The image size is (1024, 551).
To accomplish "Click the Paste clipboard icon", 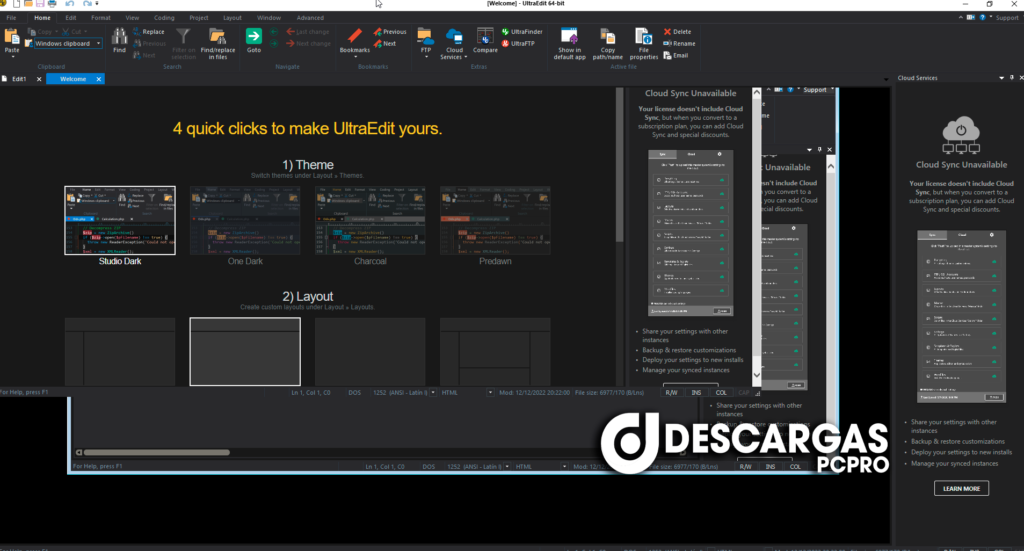I will [12, 37].
